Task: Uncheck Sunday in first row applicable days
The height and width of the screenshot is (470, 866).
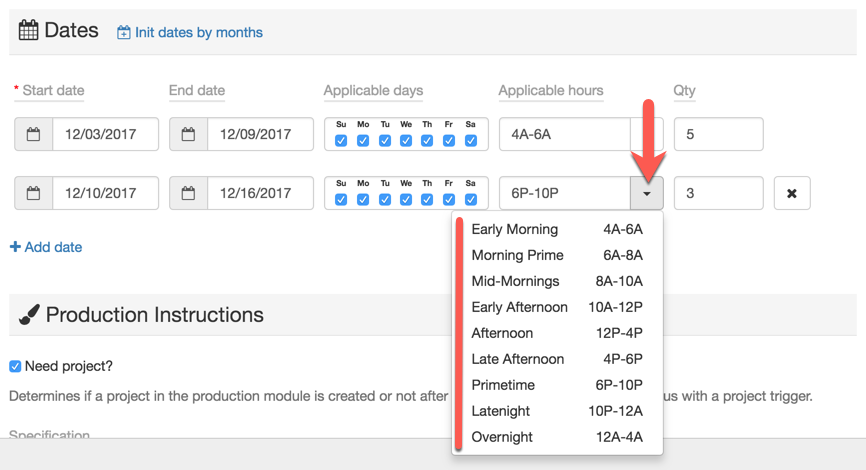Action: click(x=341, y=141)
